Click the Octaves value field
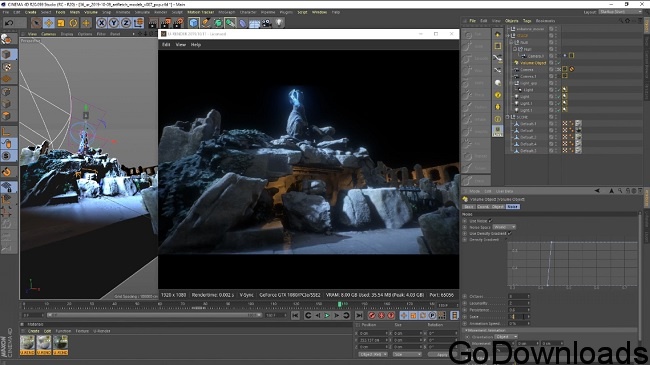Screen dimensions: 650x365 [x=519, y=296]
